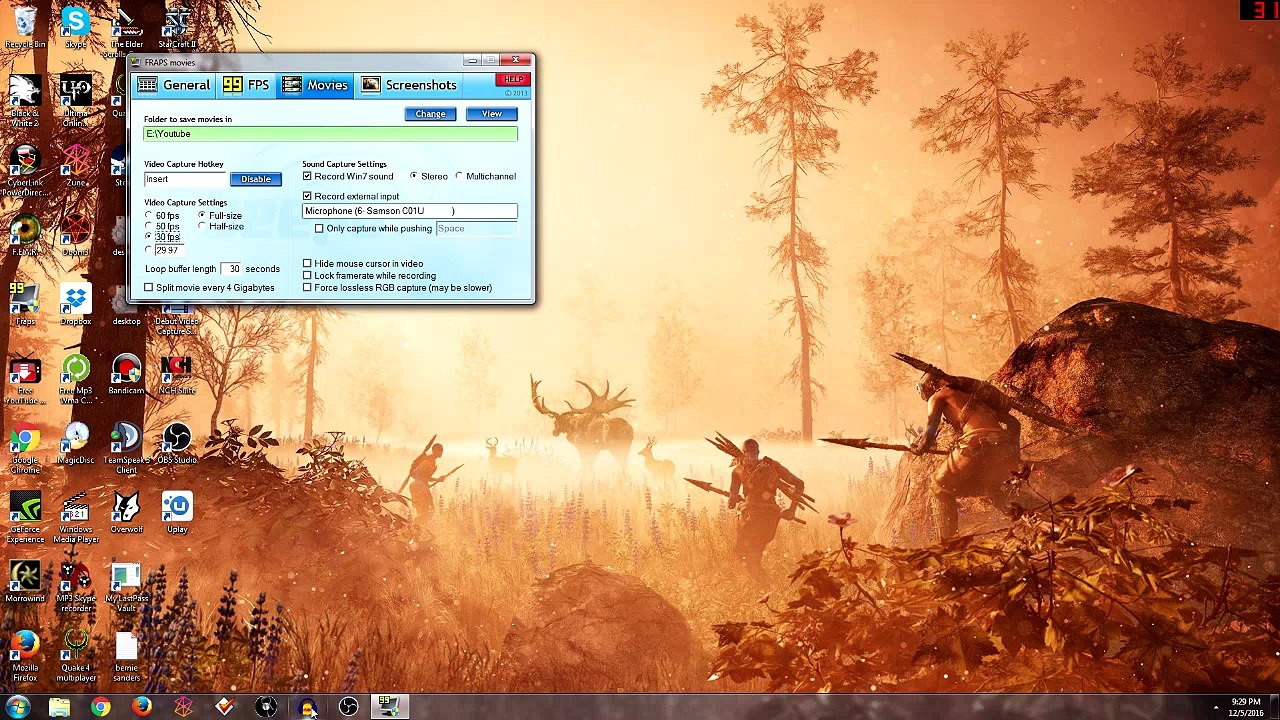Enable Force lossless RGB capture
The height and width of the screenshot is (720, 1280).
coord(308,288)
